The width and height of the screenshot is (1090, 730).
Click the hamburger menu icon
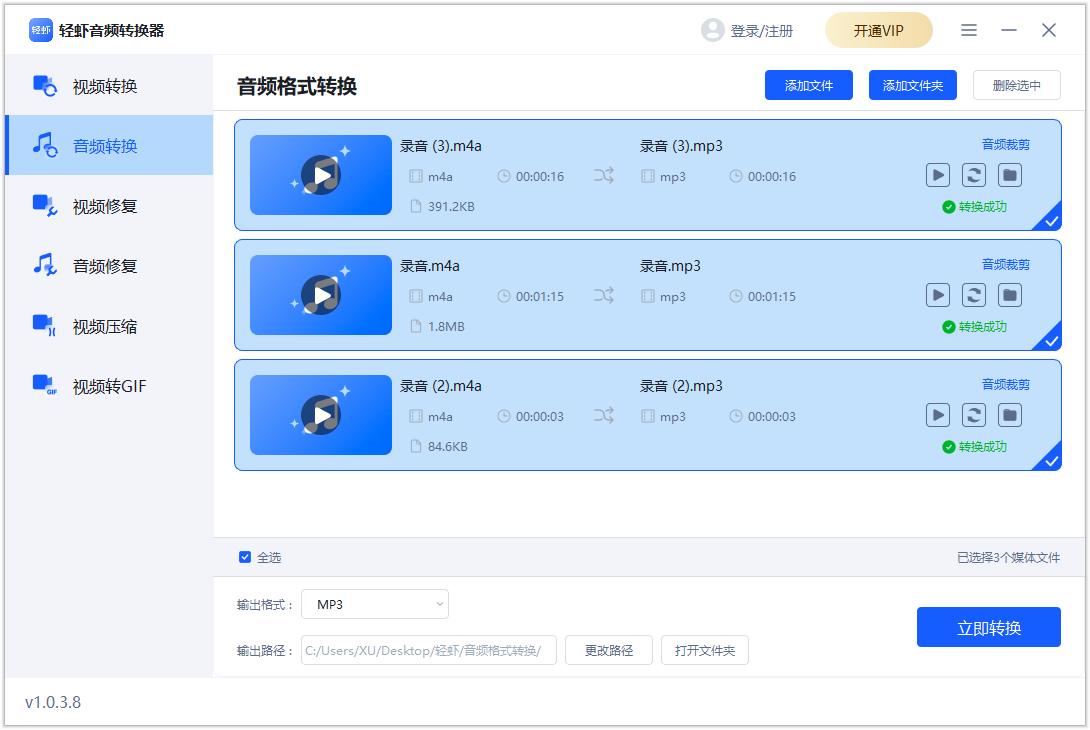(x=968, y=30)
